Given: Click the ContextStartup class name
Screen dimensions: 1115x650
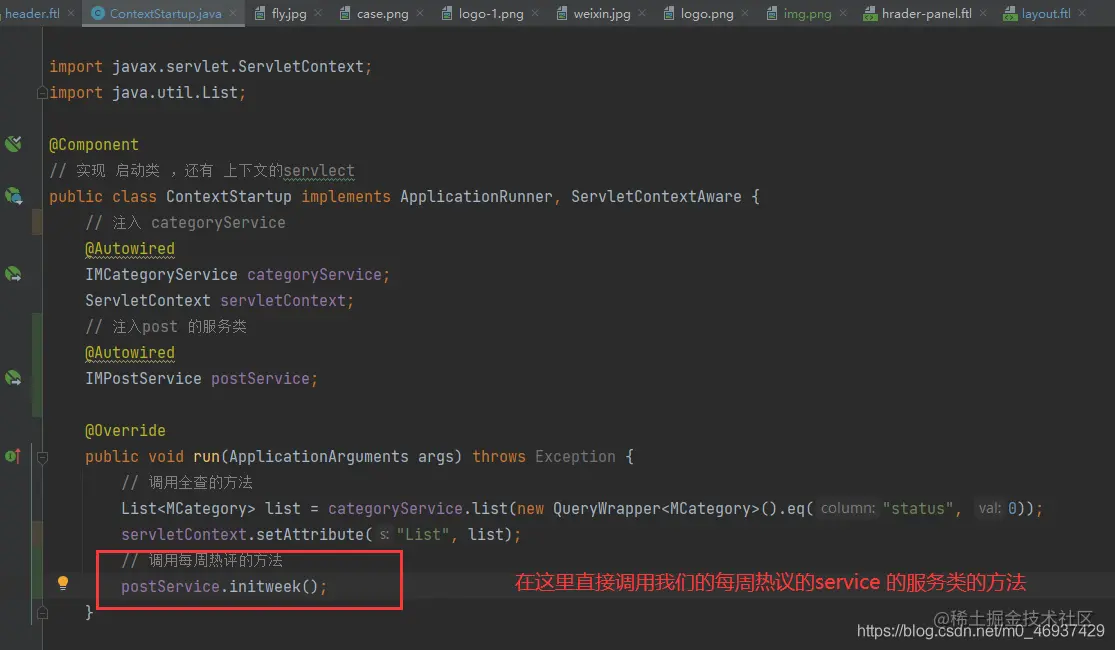Looking at the screenshot, I should pyautogui.click(x=229, y=196).
